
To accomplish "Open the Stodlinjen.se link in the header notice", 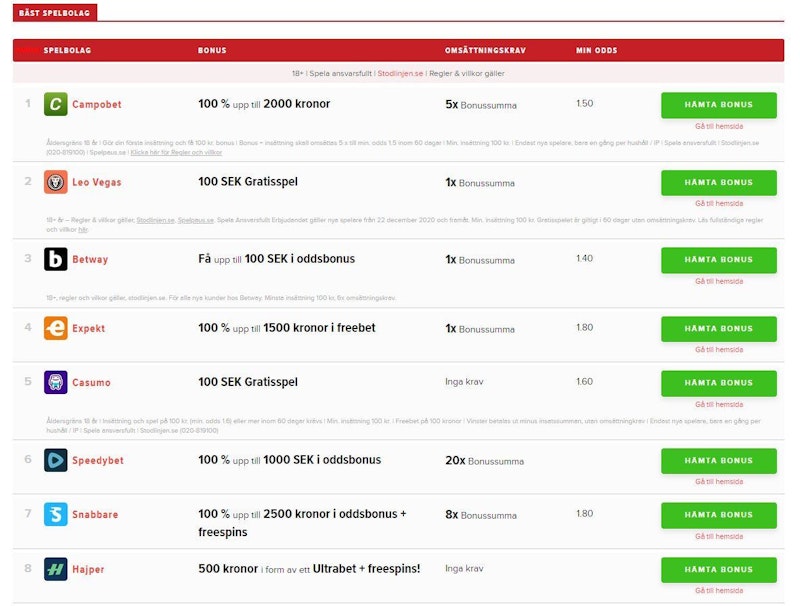I will click(400, 74).
